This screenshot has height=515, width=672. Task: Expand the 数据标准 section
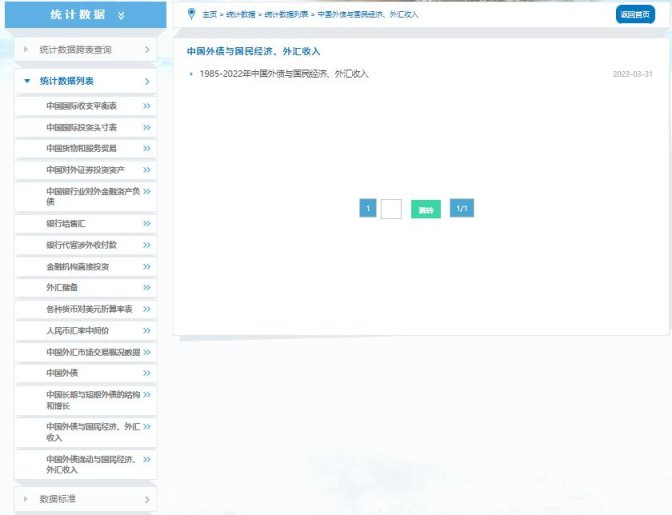point(86,498)
